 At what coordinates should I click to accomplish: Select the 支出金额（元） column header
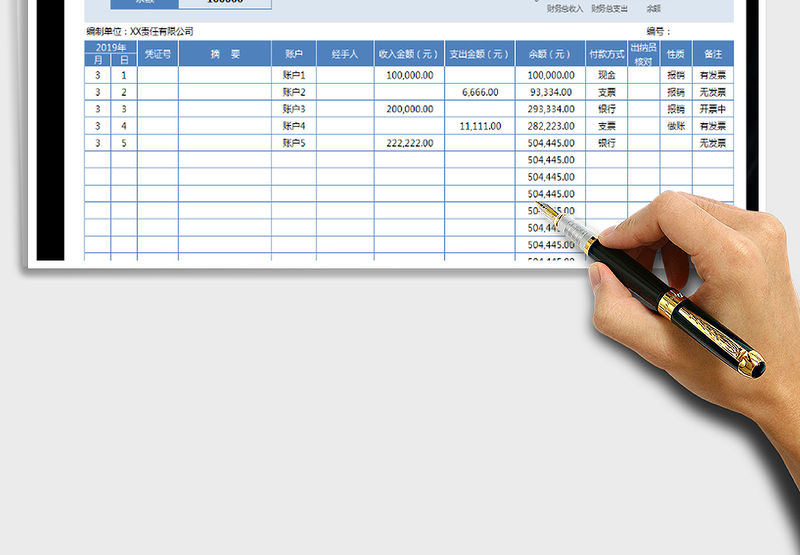pyautogui.click(x=479, y=54)
